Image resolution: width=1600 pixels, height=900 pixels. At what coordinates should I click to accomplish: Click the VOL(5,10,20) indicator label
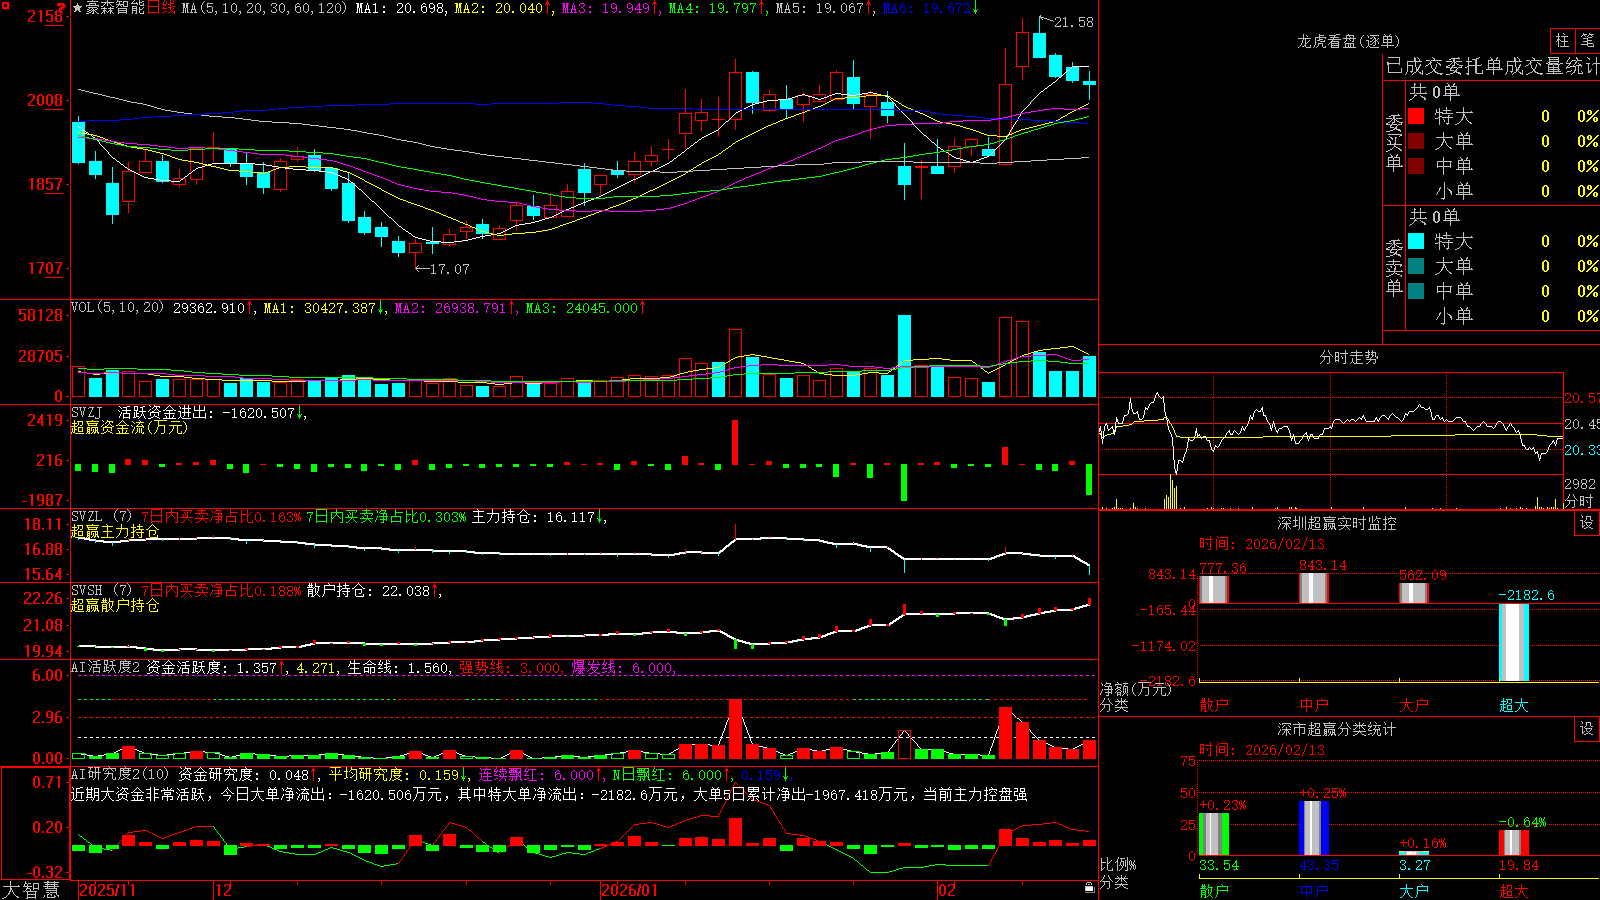click(x=117, y=308)
